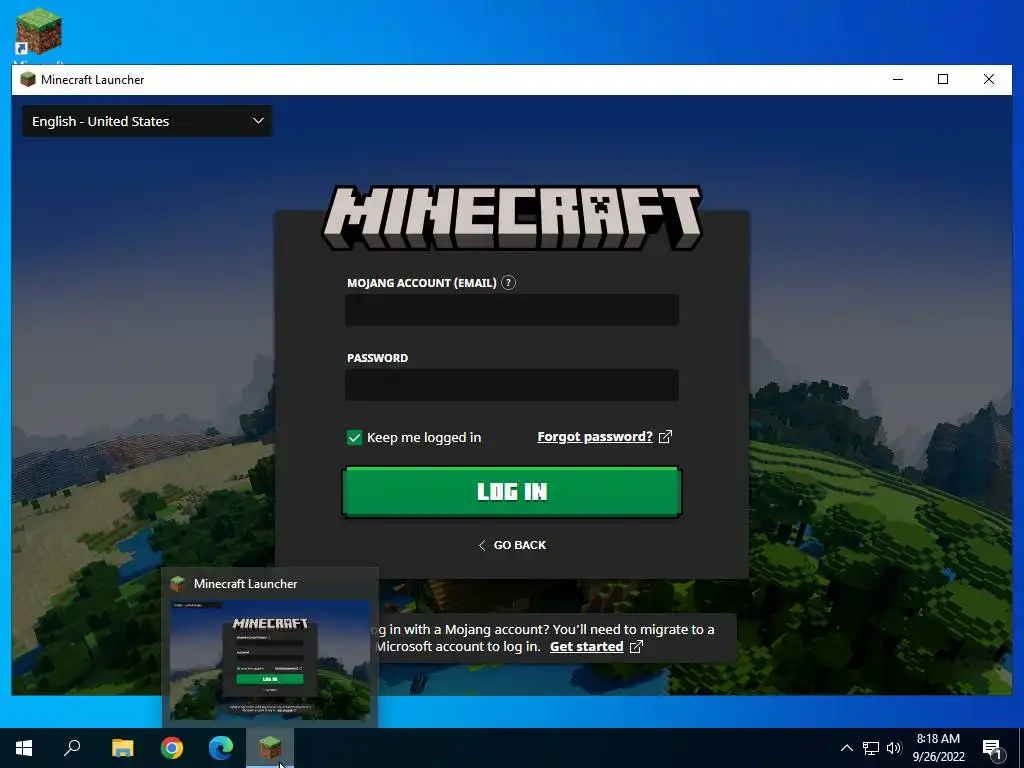This screenshot has width=1024, height=768.
Task: Click the external link icon beside Forgot password
Action: [665, 437]
